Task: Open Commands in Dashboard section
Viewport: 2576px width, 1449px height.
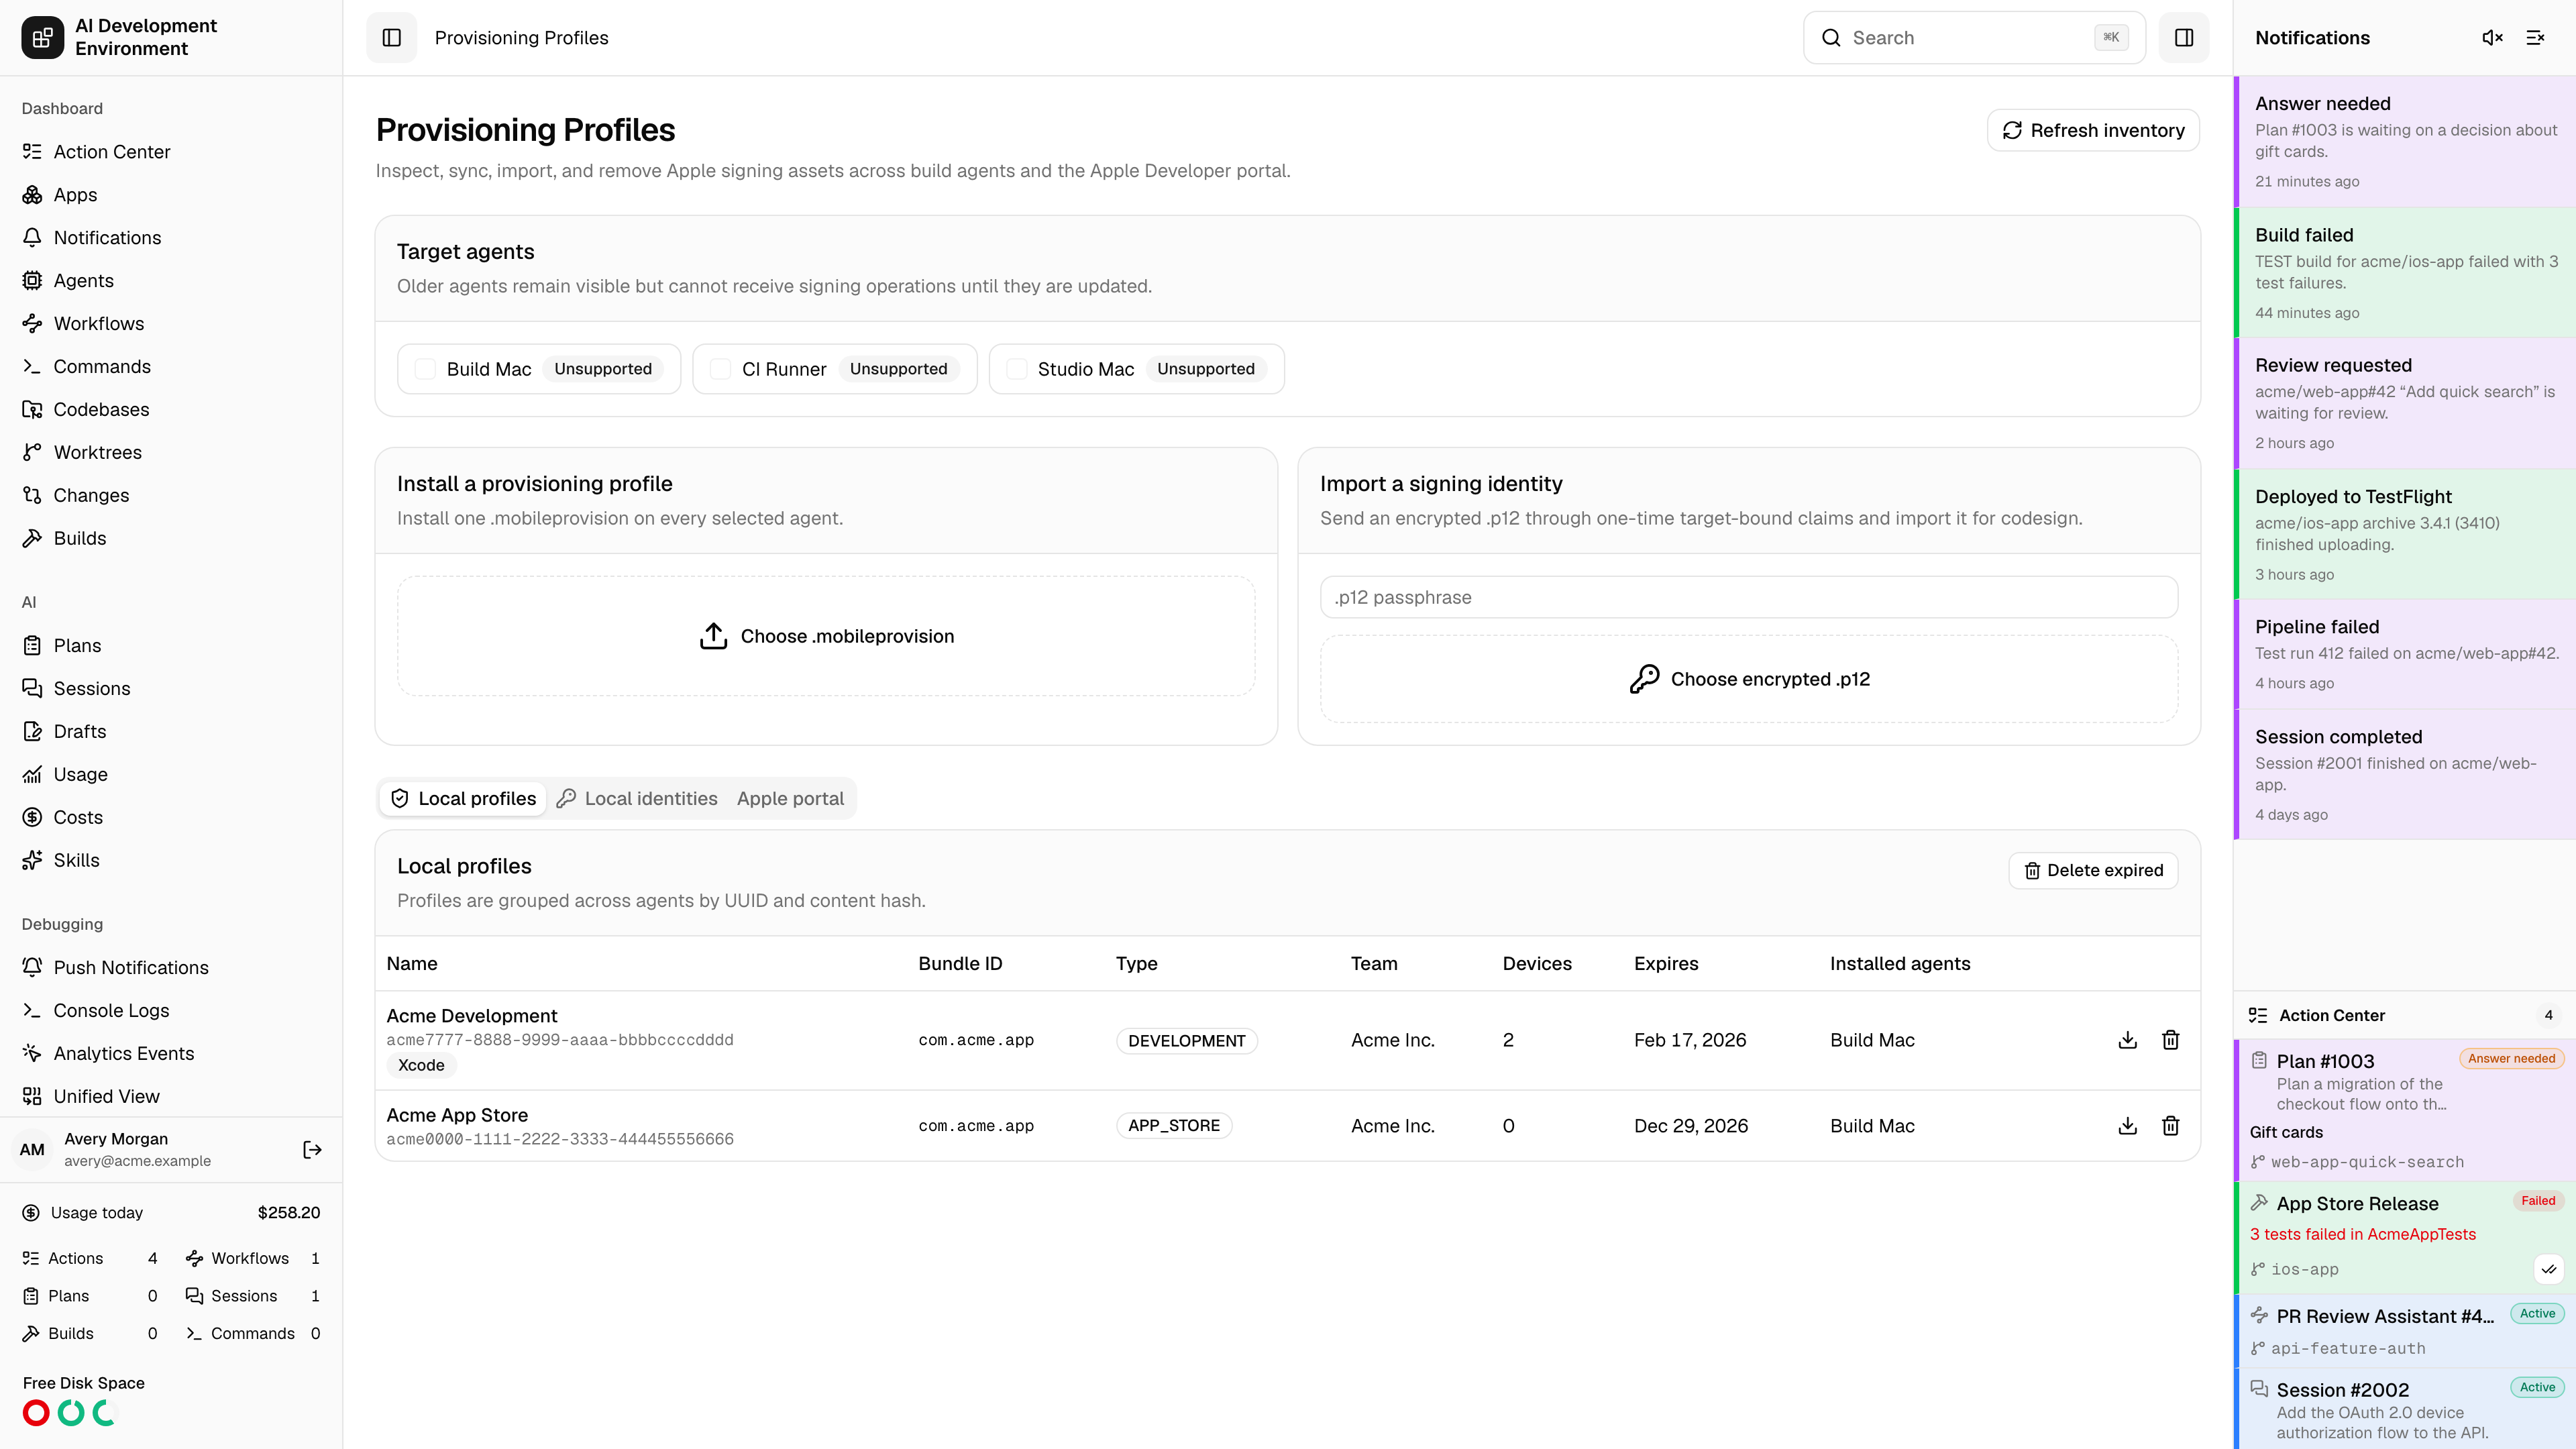Action: click(171, 367)
